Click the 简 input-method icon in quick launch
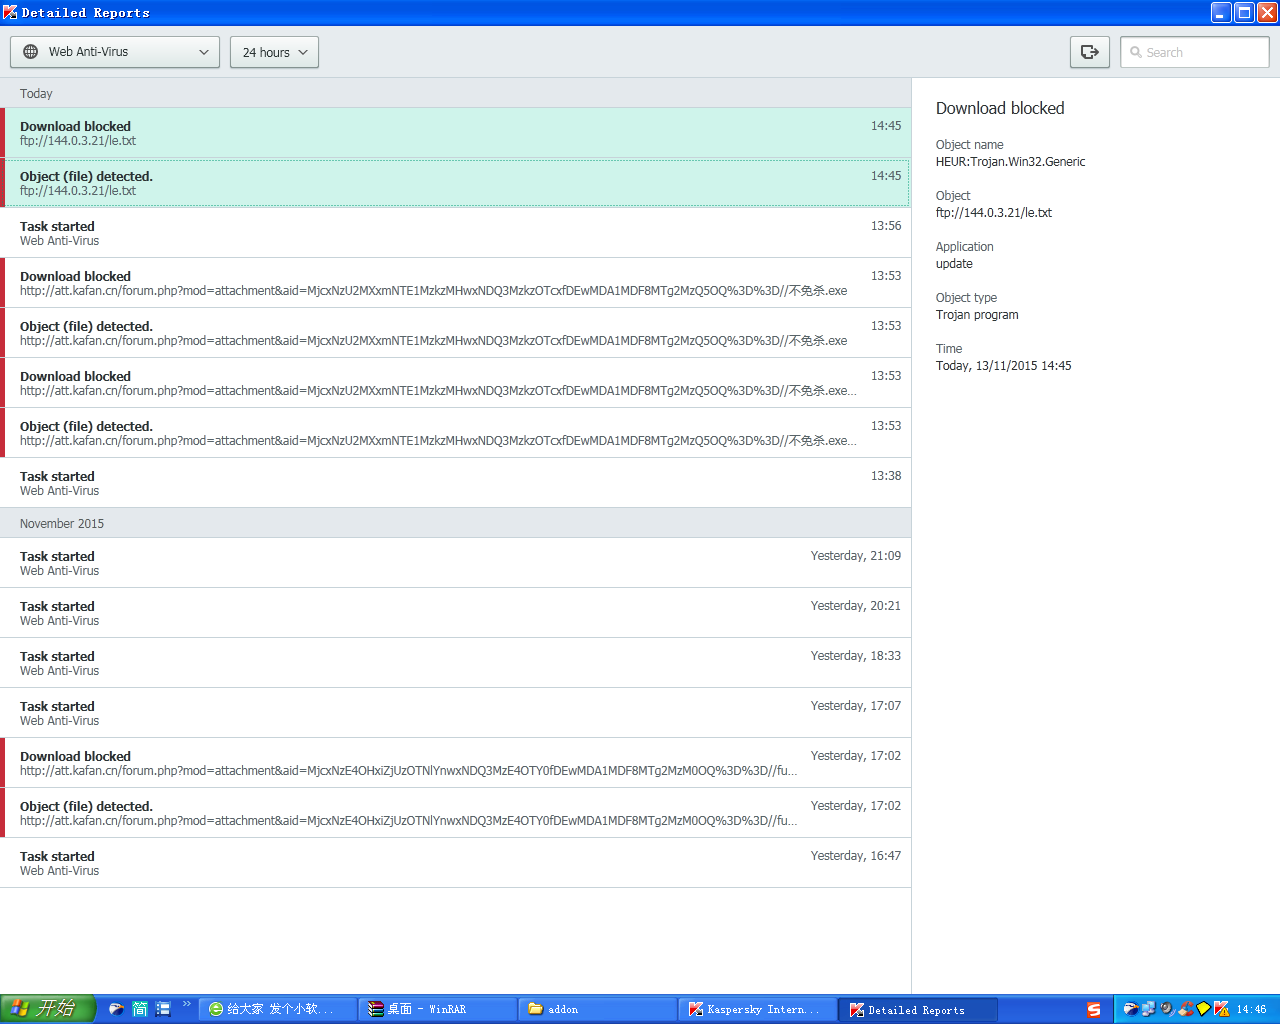The height and width of the screenshot is (1024, 1280). tap(140, 1009)
